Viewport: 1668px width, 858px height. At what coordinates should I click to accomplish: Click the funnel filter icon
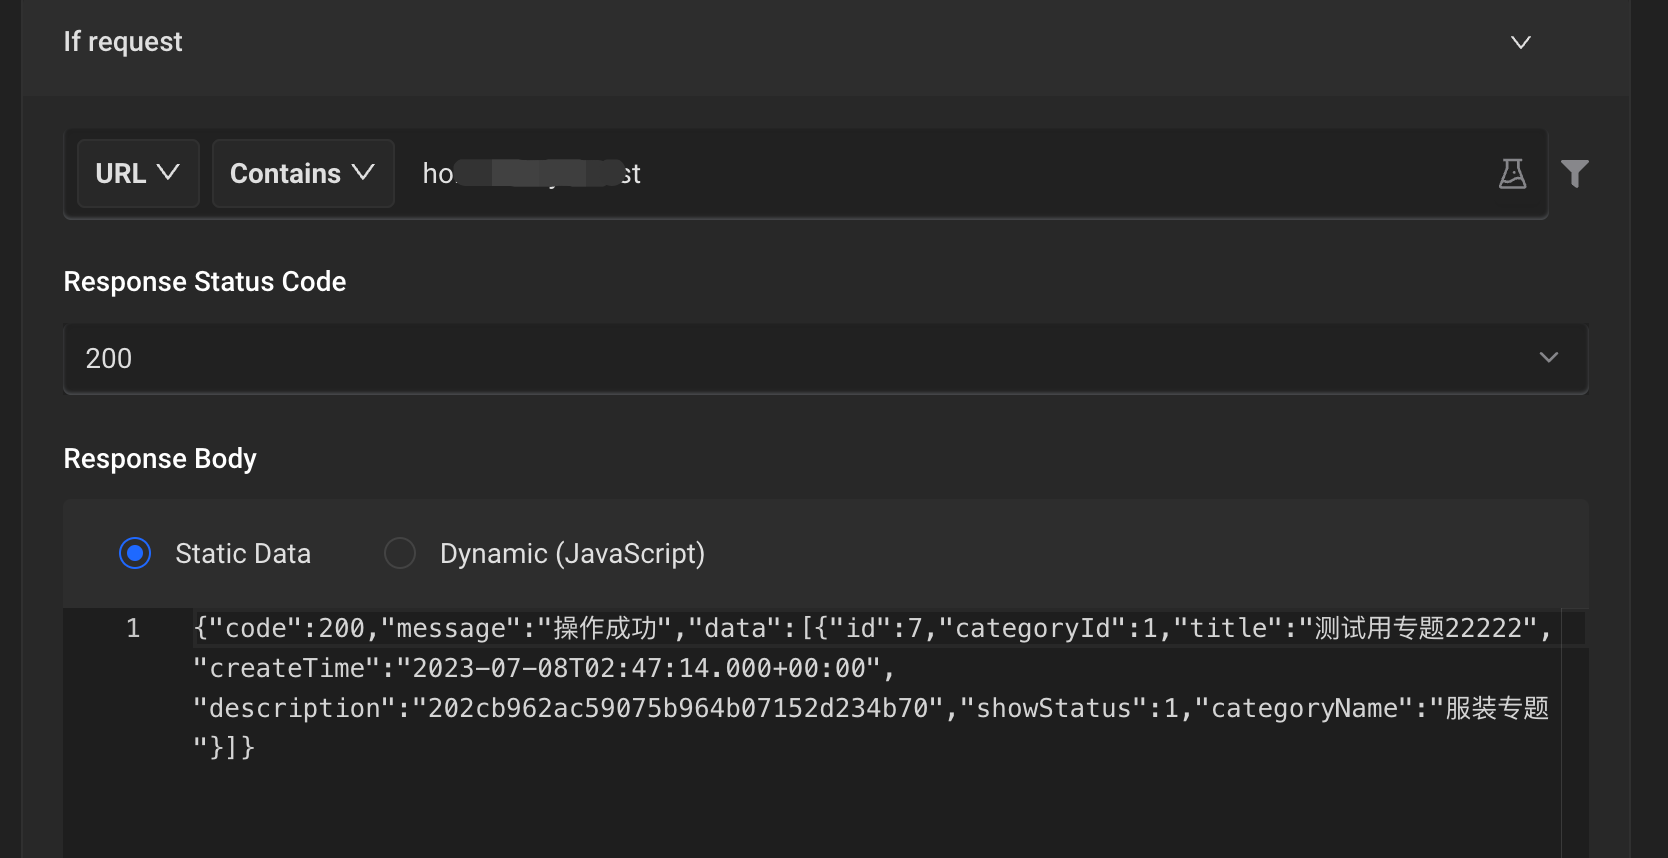(x=1574, y=174)
